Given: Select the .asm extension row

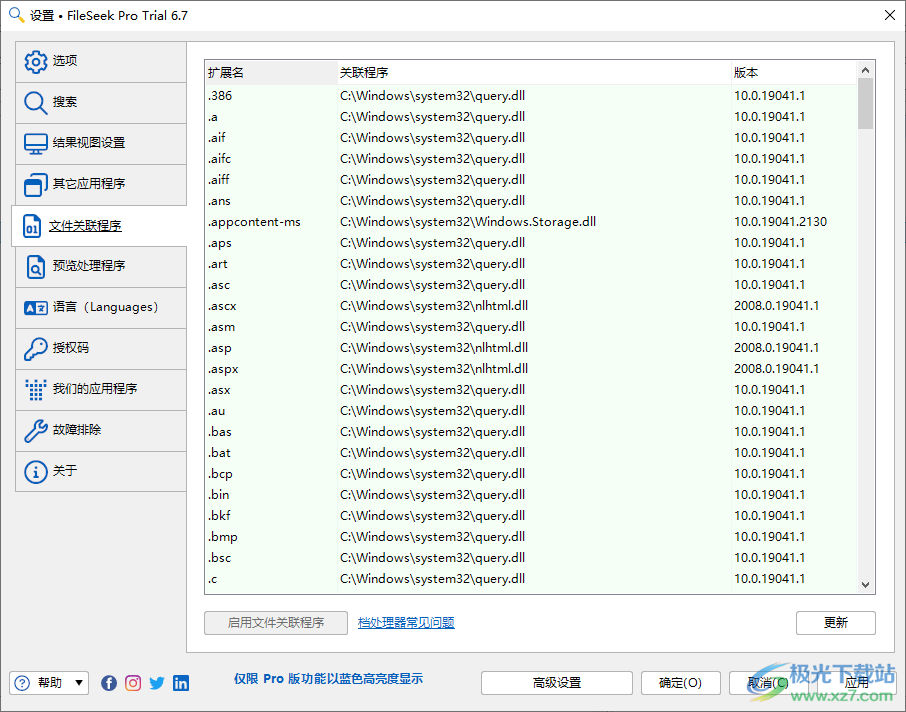Looking at the screenshot, I should 530,327.
